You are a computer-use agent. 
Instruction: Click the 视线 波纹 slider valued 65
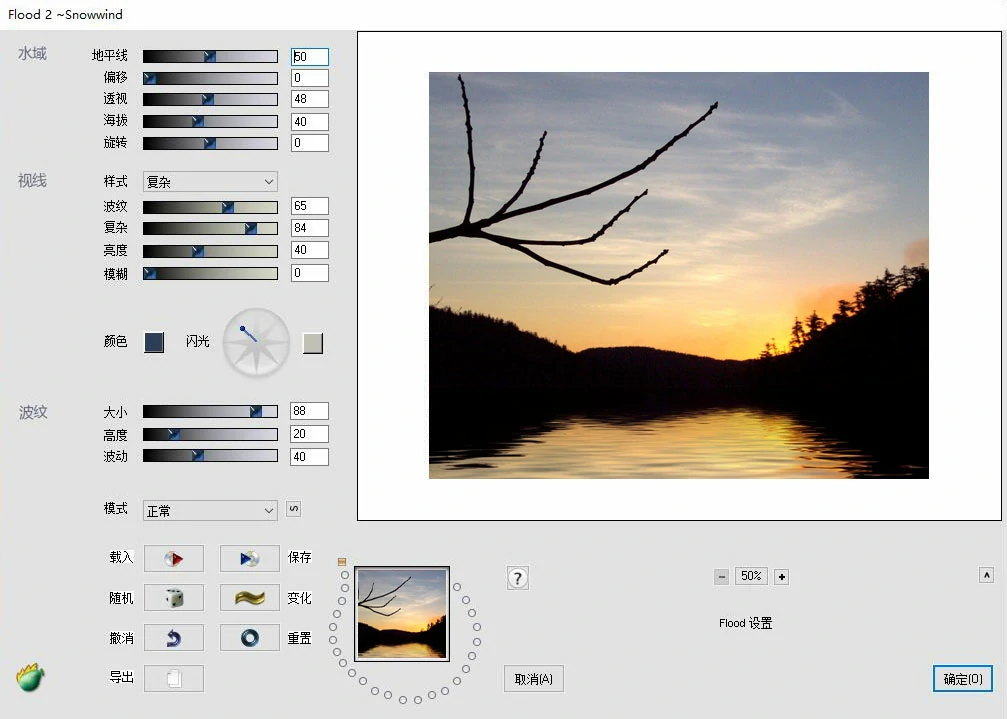[210, 207]
